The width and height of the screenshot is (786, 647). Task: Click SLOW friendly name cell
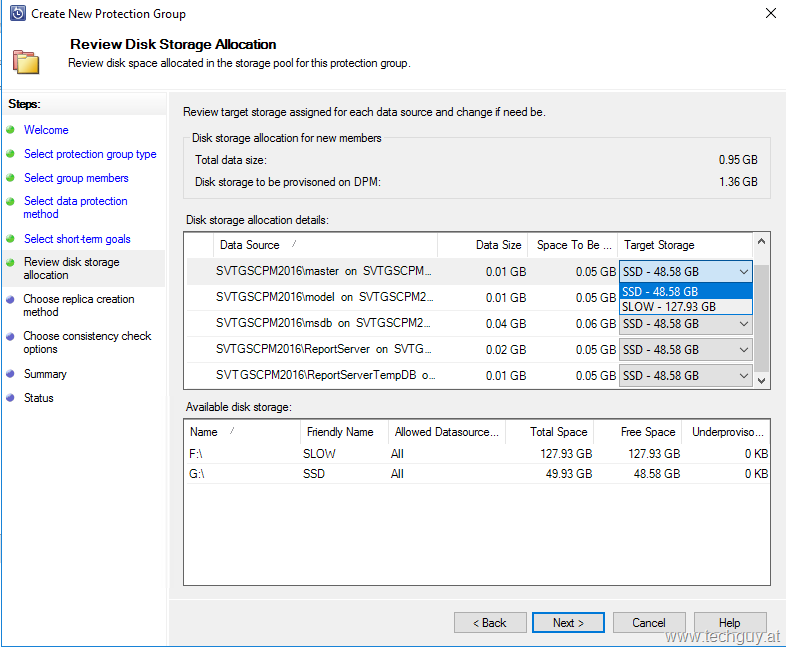point(319,454)
